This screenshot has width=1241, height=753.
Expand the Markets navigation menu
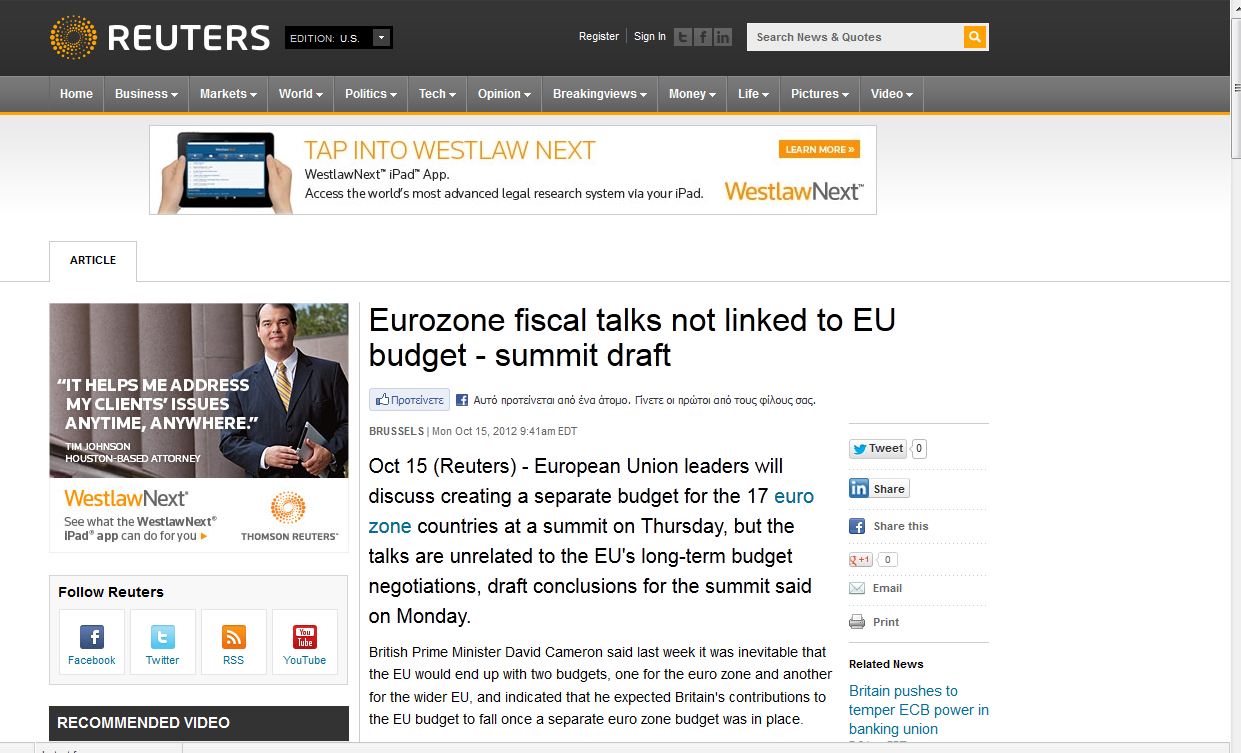pos(227,94)
